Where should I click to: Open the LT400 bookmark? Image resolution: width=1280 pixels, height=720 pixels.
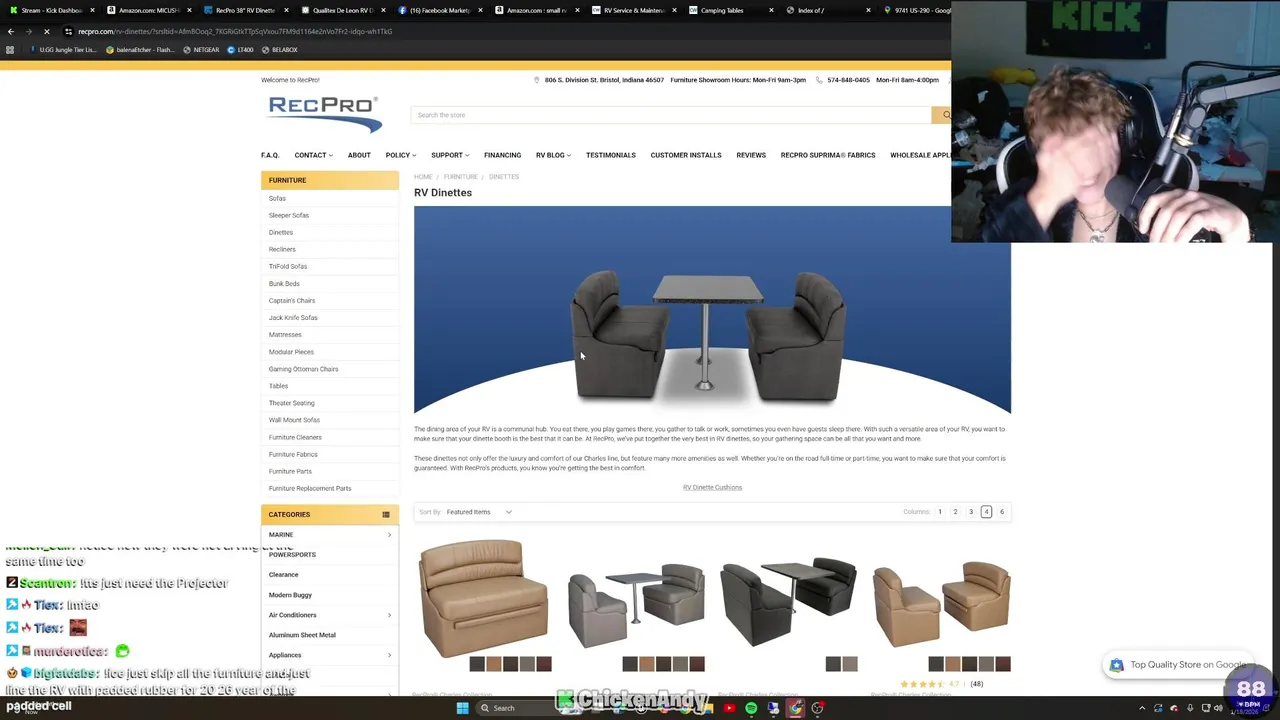(239, 49)
